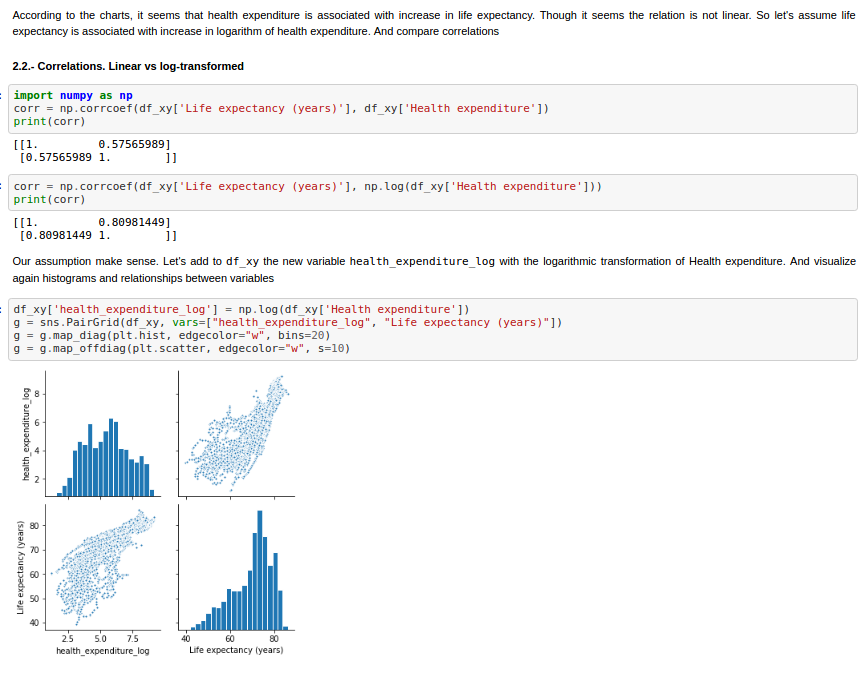This screenshot has height=673, width=868.
Task: Click print(corr) in the import numpy cell
Action: [50, 121]
